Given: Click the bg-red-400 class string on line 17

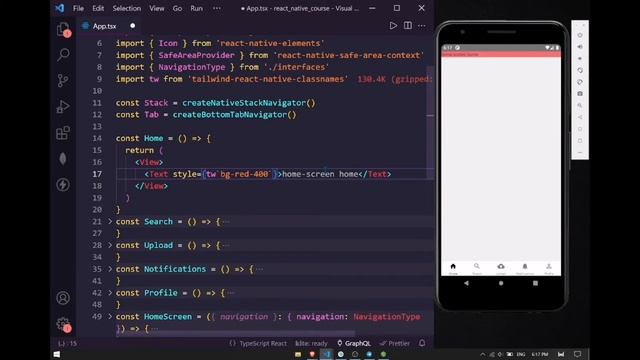Looking at the screenshot, I should point(244,174).
